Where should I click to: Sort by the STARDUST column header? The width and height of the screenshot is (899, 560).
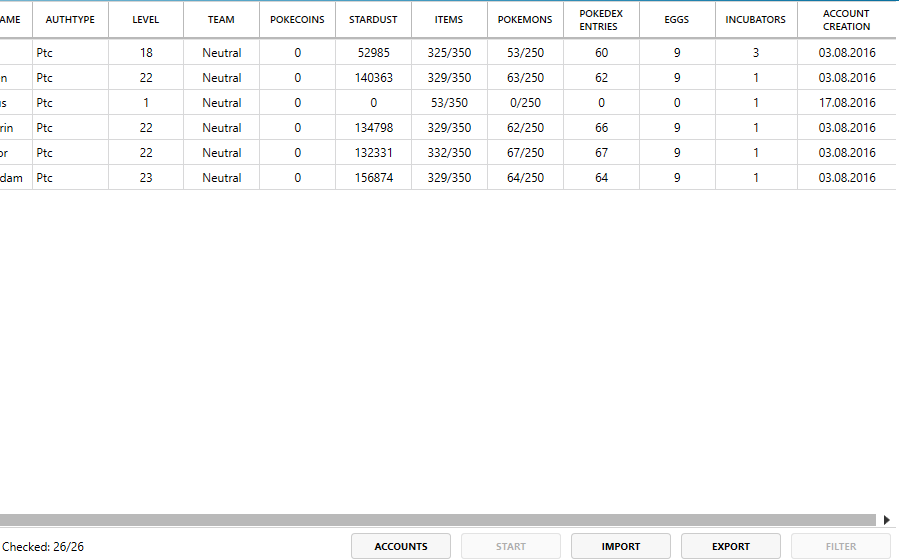pyautogui.click(x=373, y=19)
